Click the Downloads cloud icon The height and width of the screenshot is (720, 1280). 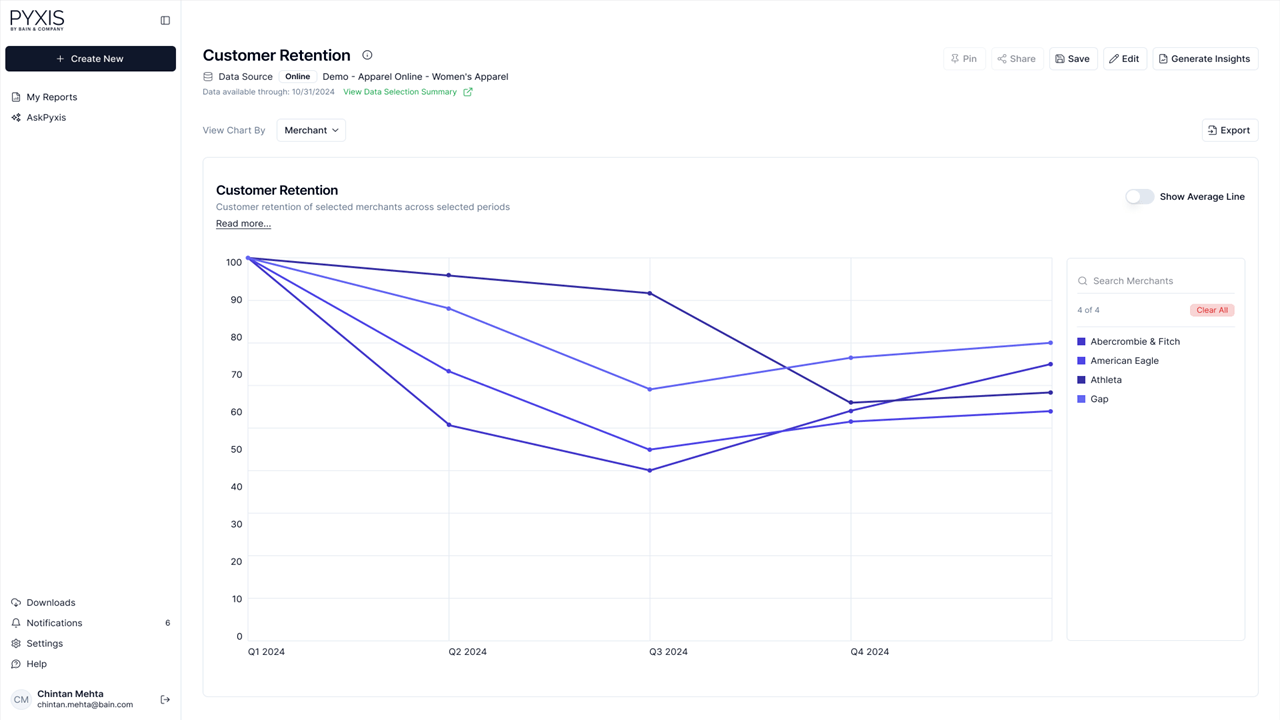click(x=16, y=603)
